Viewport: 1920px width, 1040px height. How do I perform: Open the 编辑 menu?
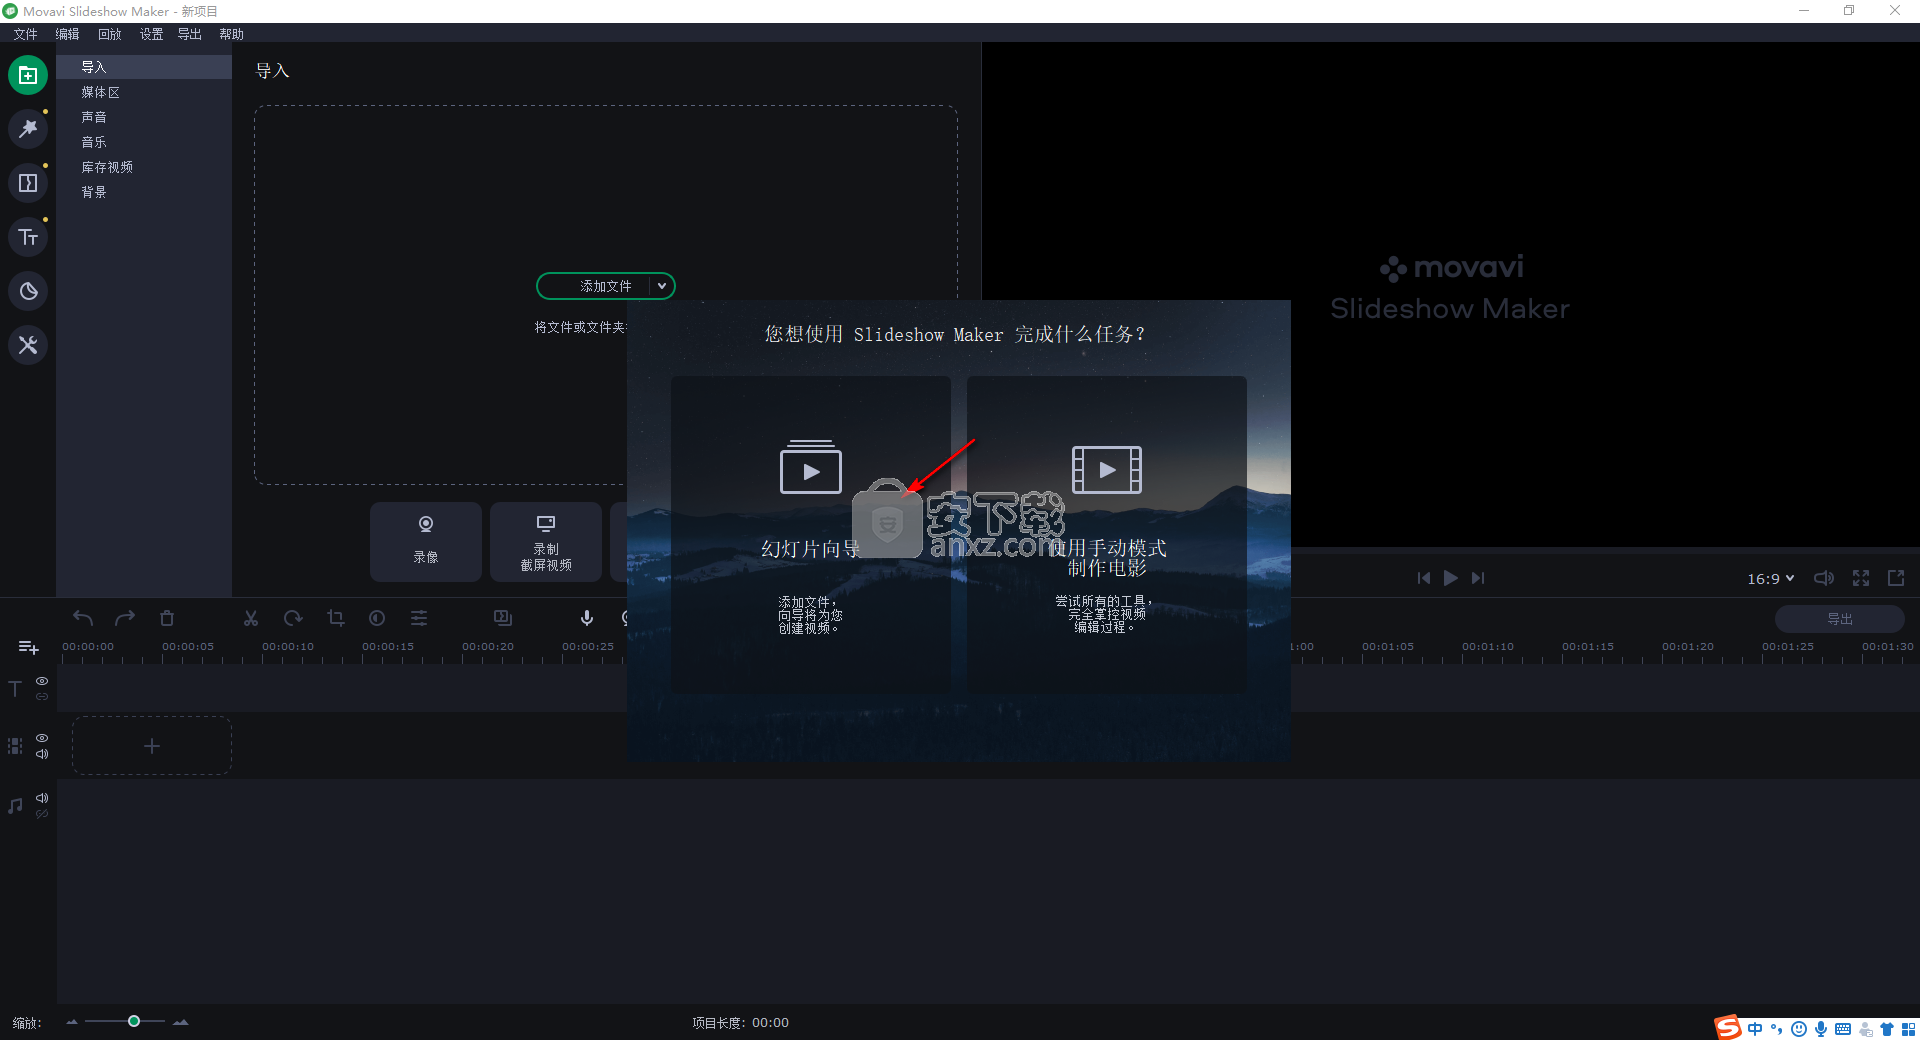point(67,34)
